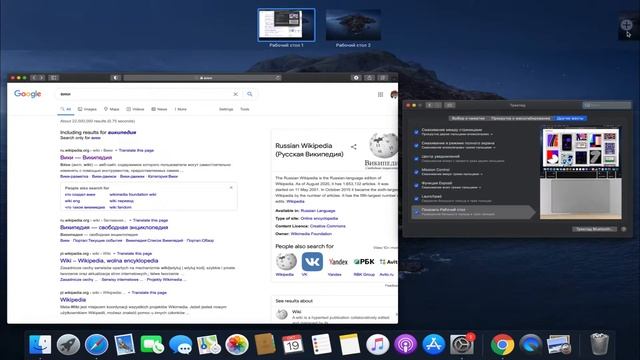Open Podcasts app in Dock
640x360 pixels.
tap(405, 344)
